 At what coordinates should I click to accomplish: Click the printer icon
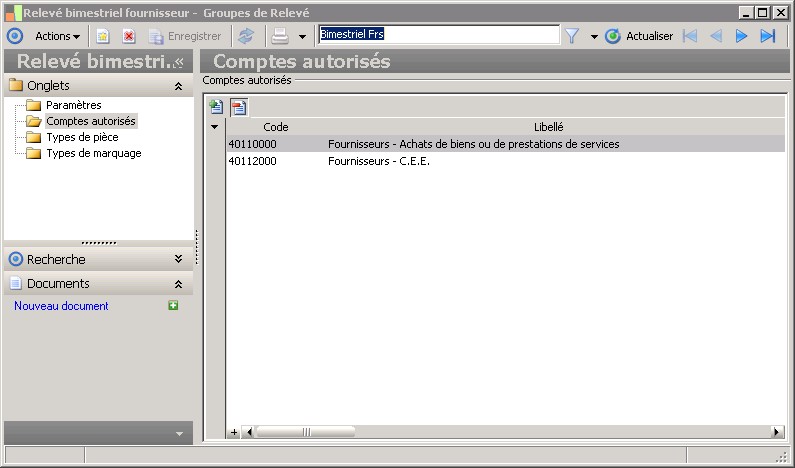pyautogui.click(x=280, y=36)
